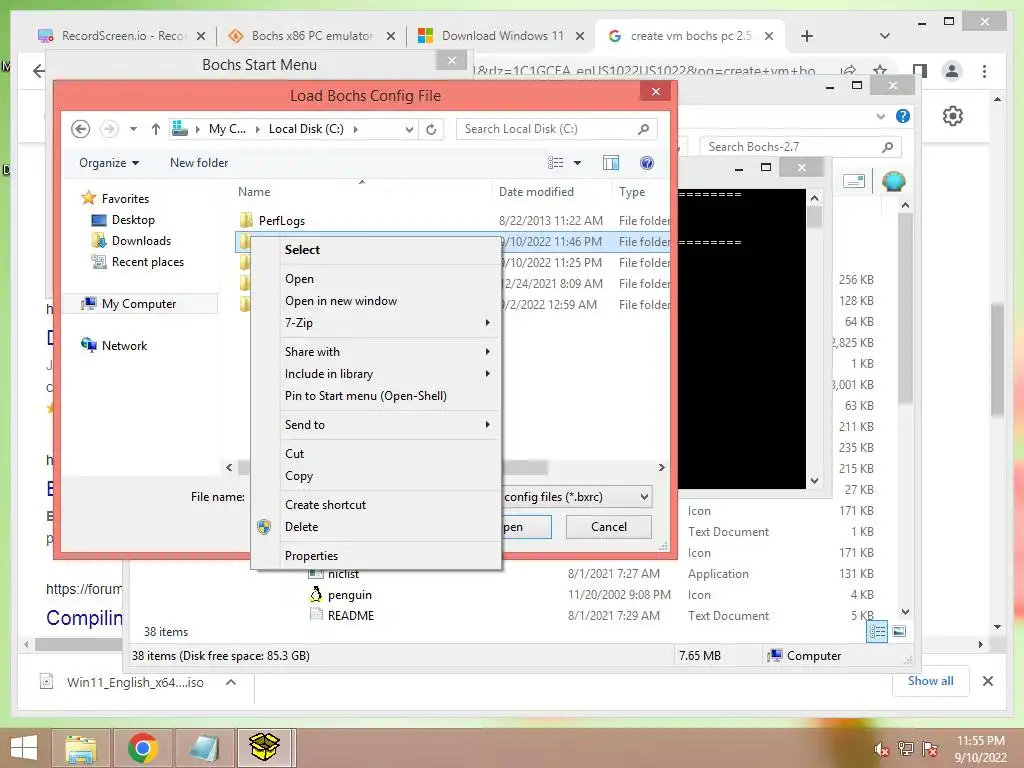Open Chrome settings gear icon on Google page
The image size is (1024, 768).
pyautogui.click(x=953, y=116)
